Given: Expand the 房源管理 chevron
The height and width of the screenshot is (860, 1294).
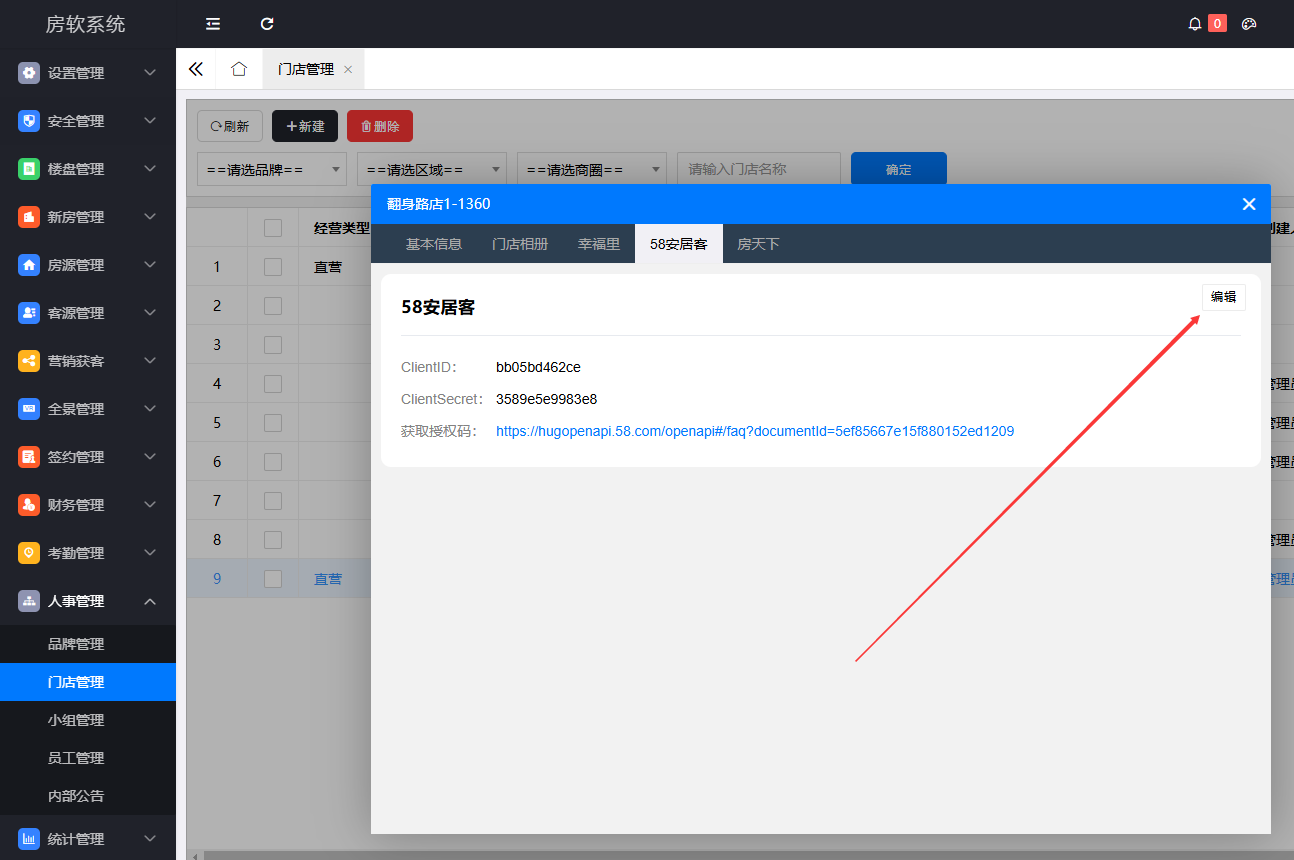Looking at the screenshot, I should click(x=150, y=265).
